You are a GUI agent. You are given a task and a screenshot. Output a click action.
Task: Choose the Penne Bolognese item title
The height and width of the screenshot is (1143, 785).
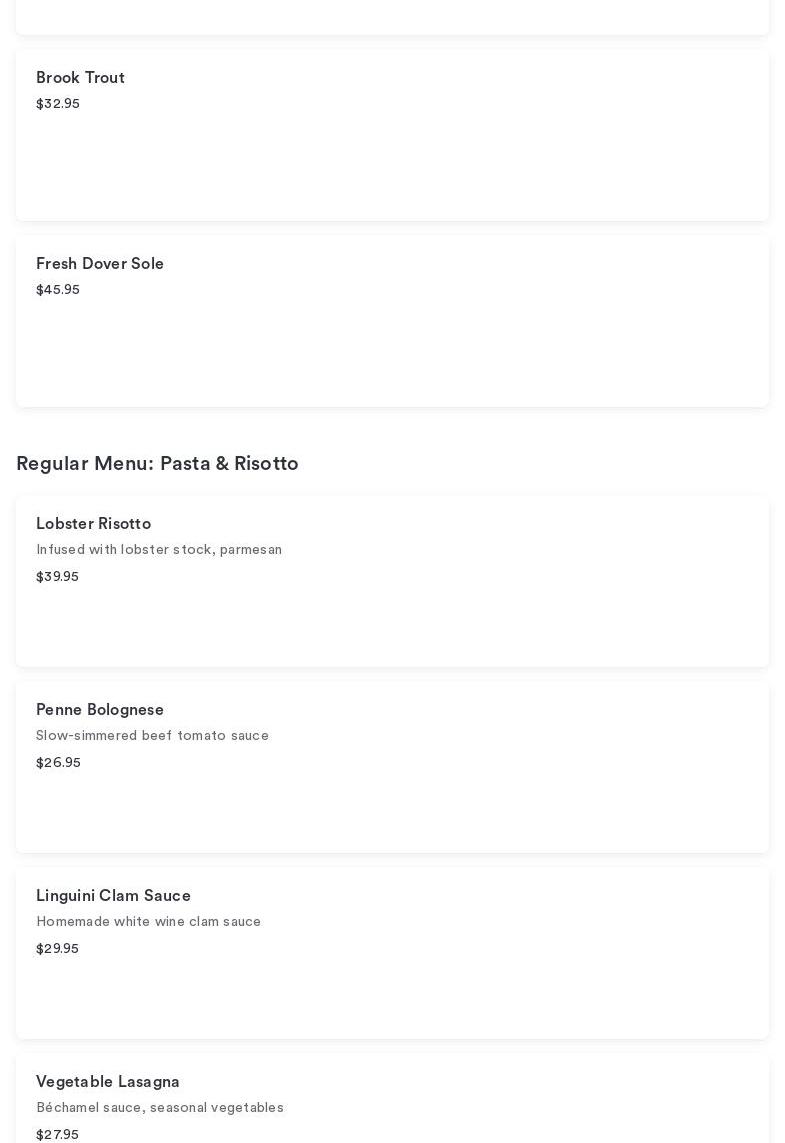[100, 710]
